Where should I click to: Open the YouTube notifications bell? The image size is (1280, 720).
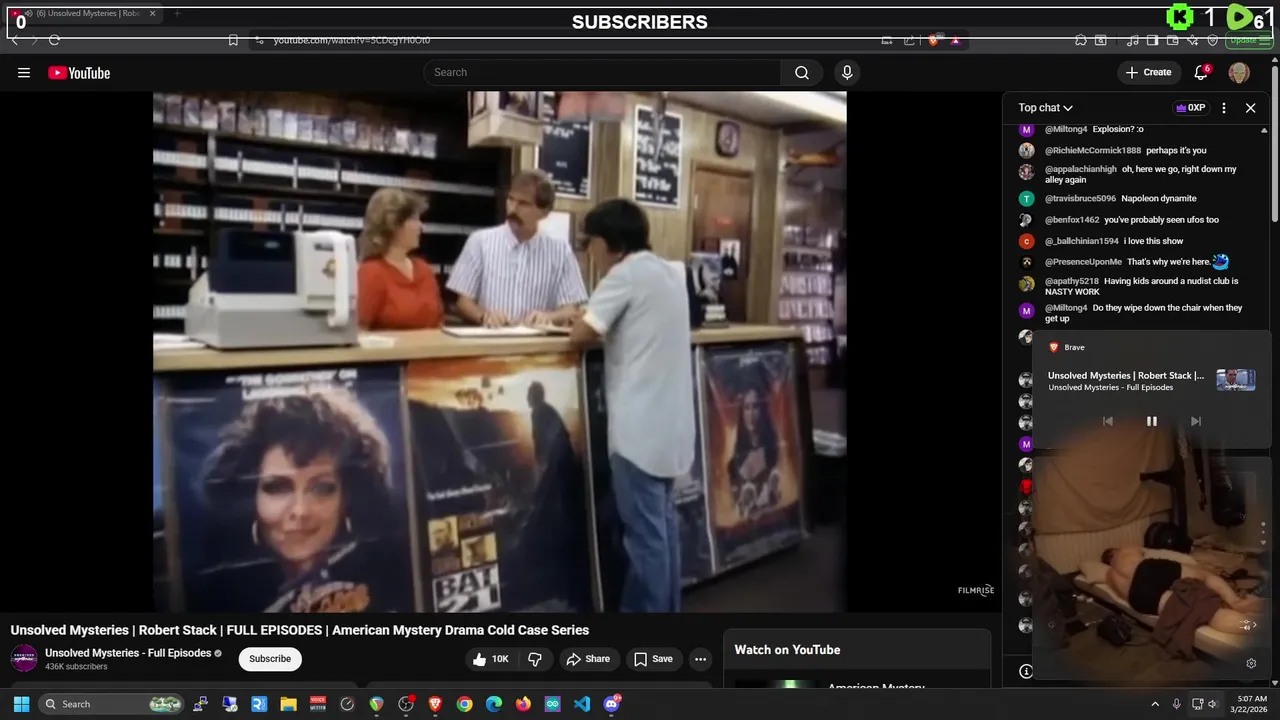[1201, 72]
